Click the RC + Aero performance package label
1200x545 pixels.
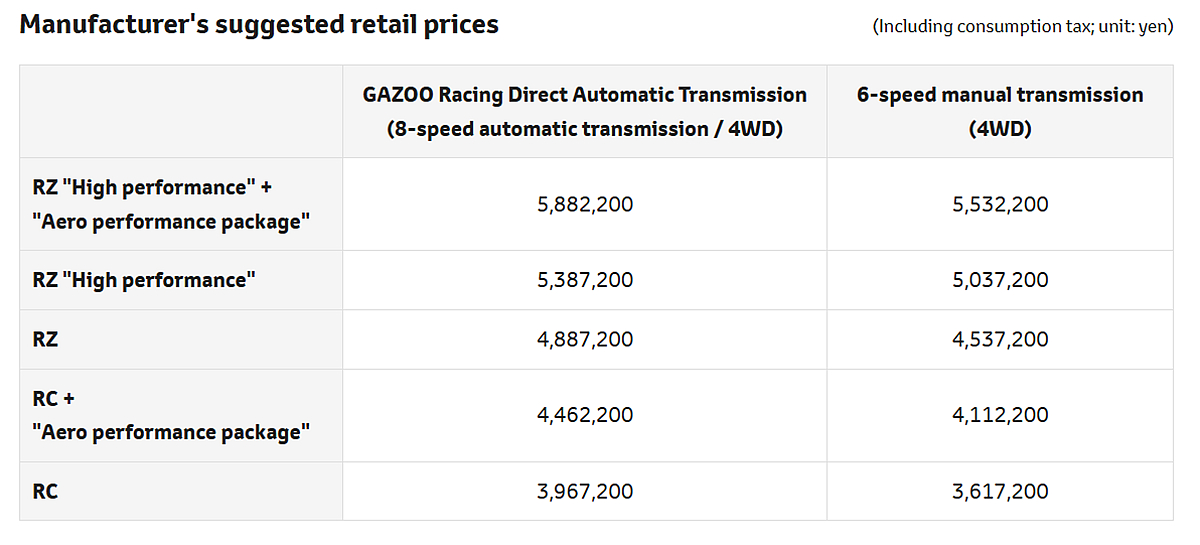tap(170, 415)
